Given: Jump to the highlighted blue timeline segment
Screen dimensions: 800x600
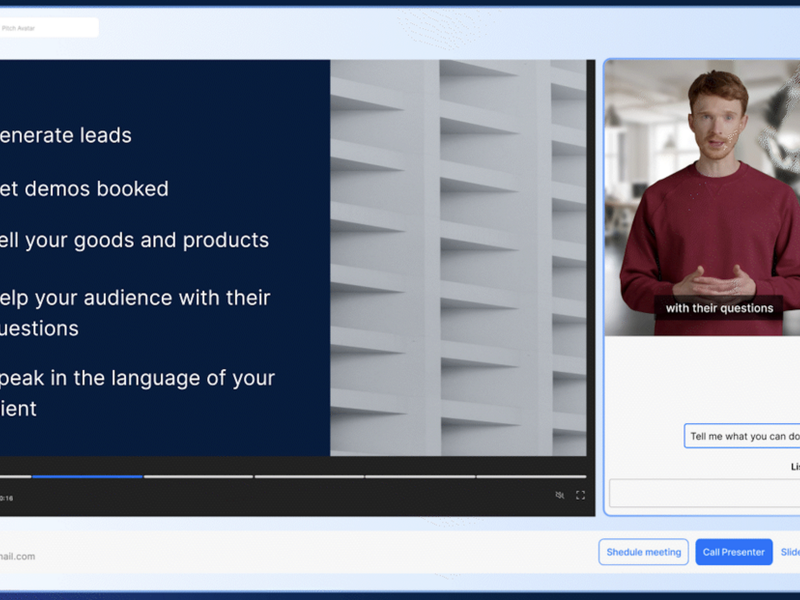Looking at the screenshot, I should coord(87,477).
